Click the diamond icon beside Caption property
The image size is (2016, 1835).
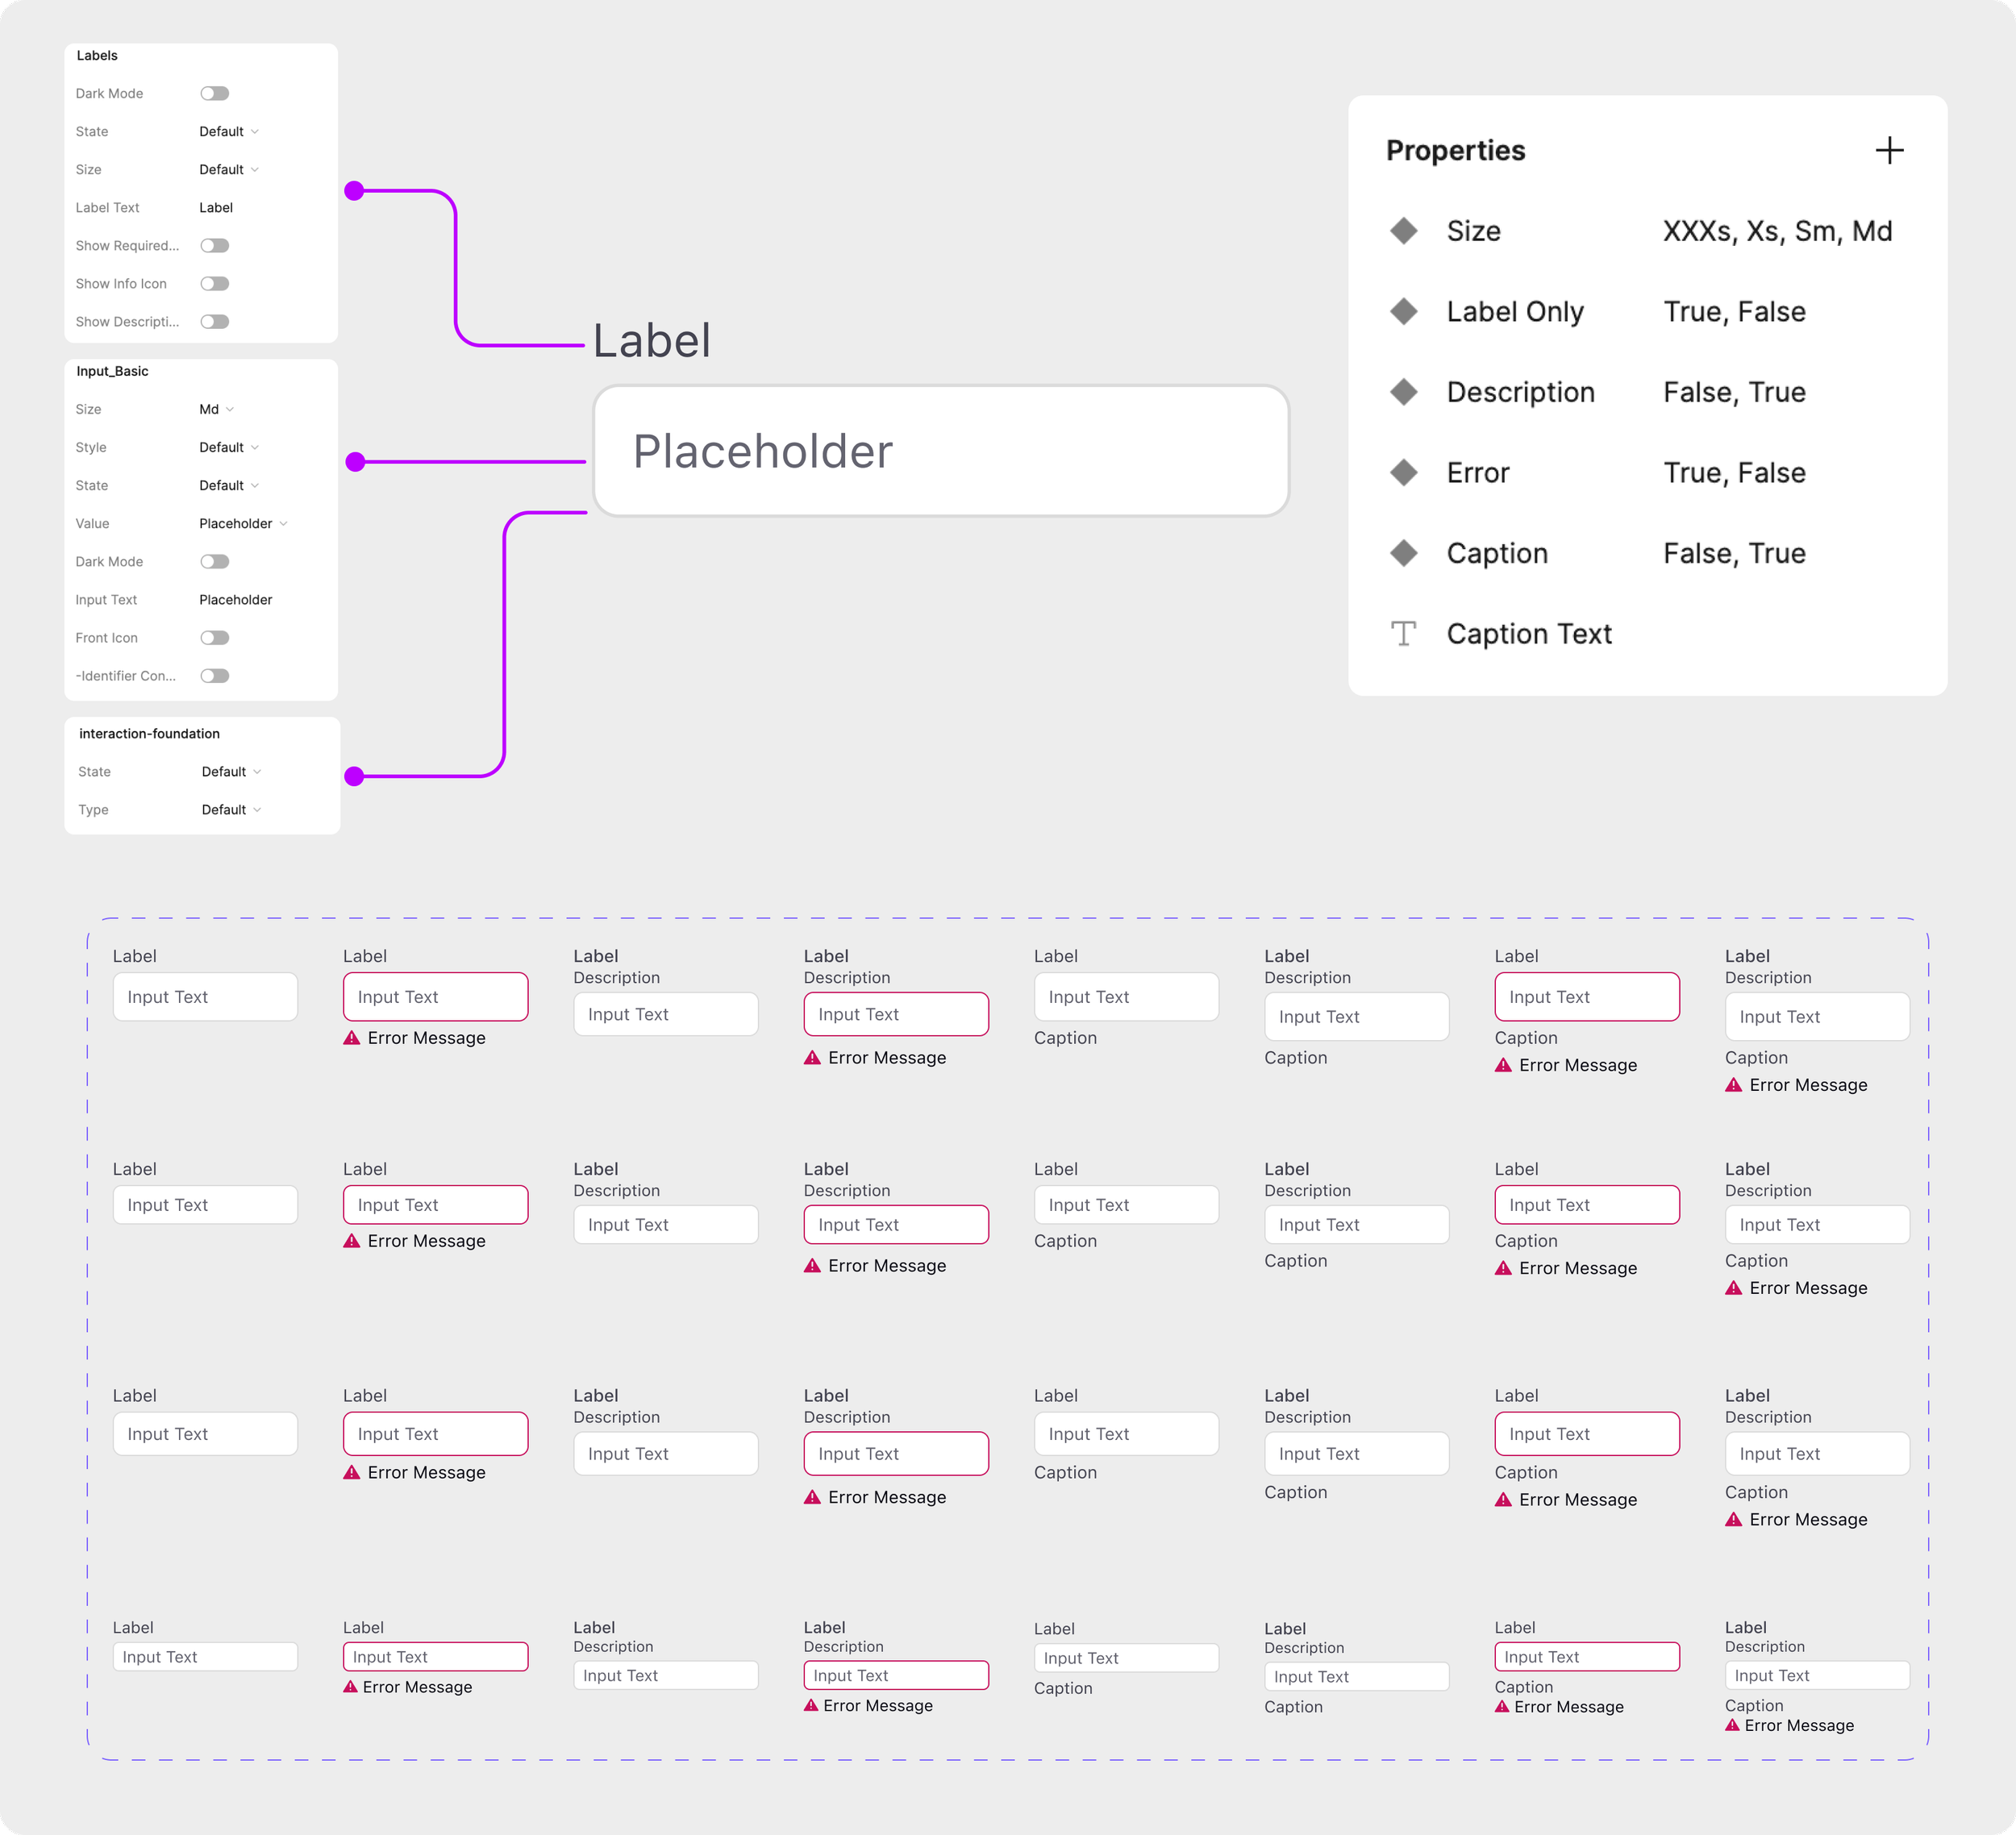1404,553
